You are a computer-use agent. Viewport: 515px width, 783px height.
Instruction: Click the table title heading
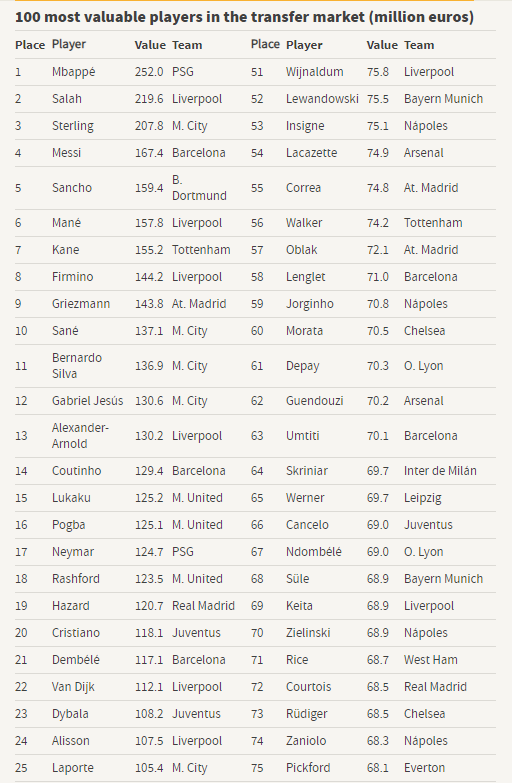coord(244,17)
